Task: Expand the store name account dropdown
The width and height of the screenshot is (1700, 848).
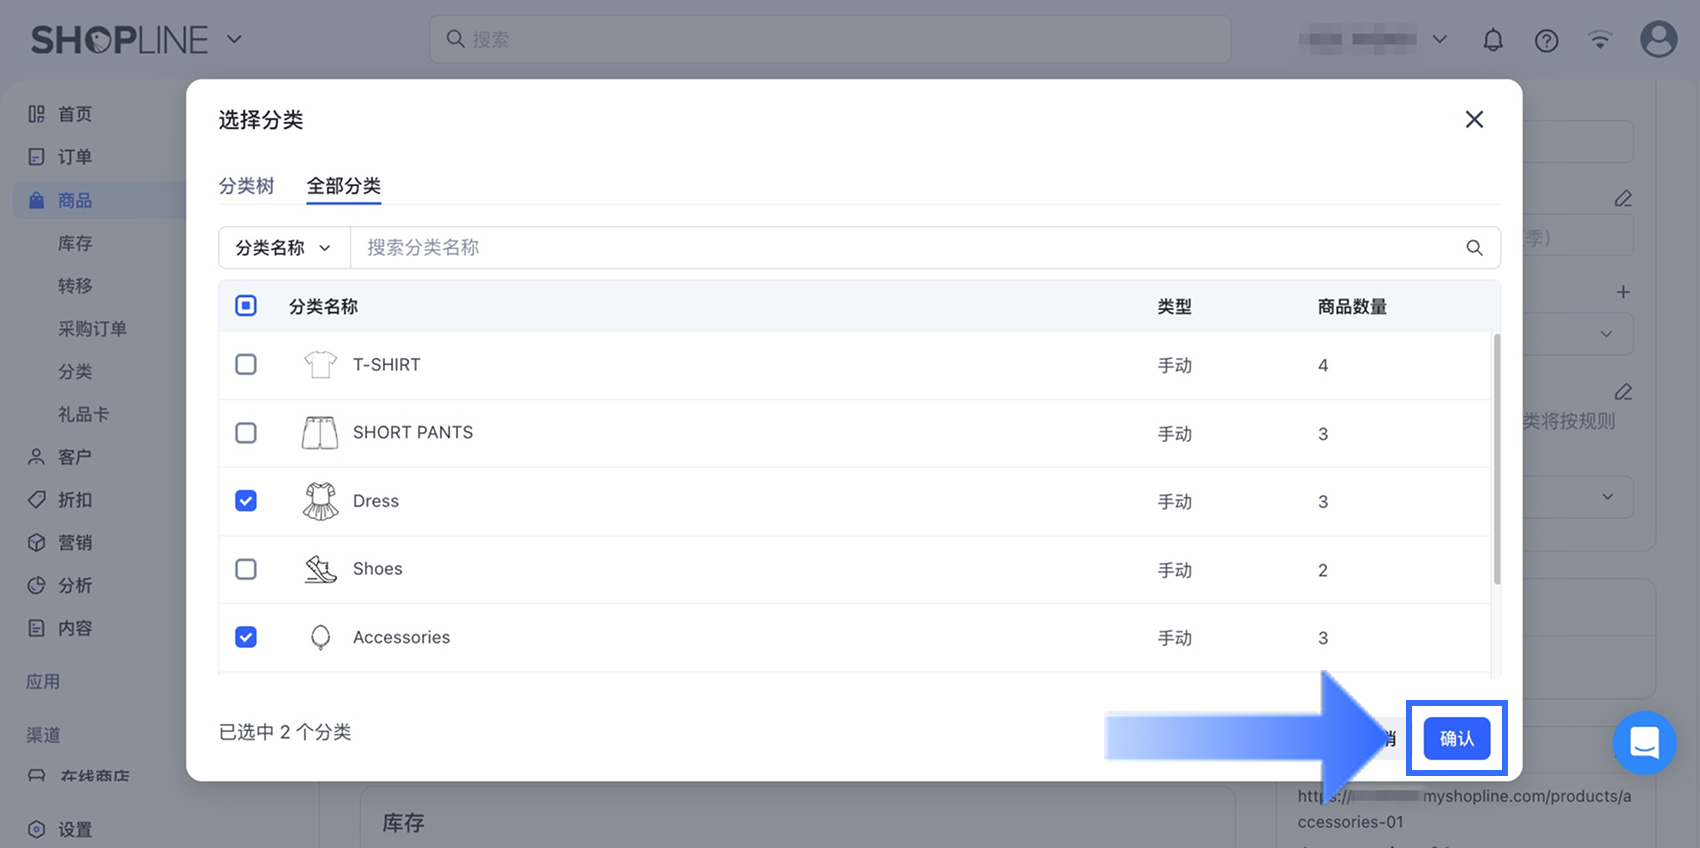Action: (x=1439, y=40)
